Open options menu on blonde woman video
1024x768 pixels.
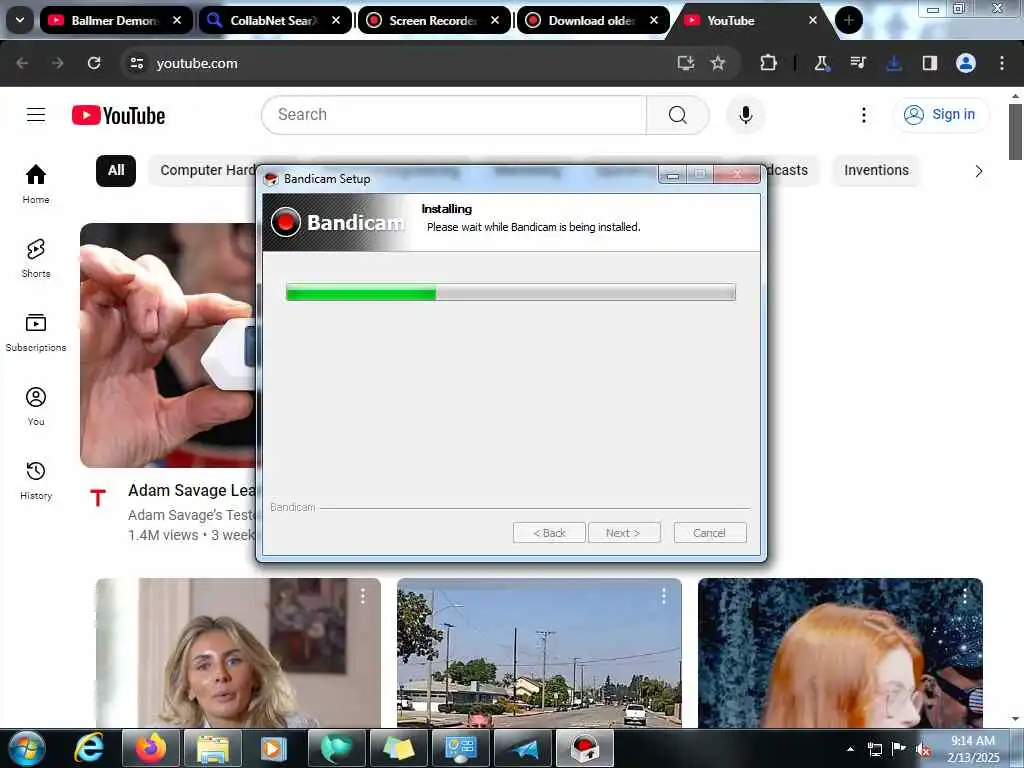tap(362, 596)
